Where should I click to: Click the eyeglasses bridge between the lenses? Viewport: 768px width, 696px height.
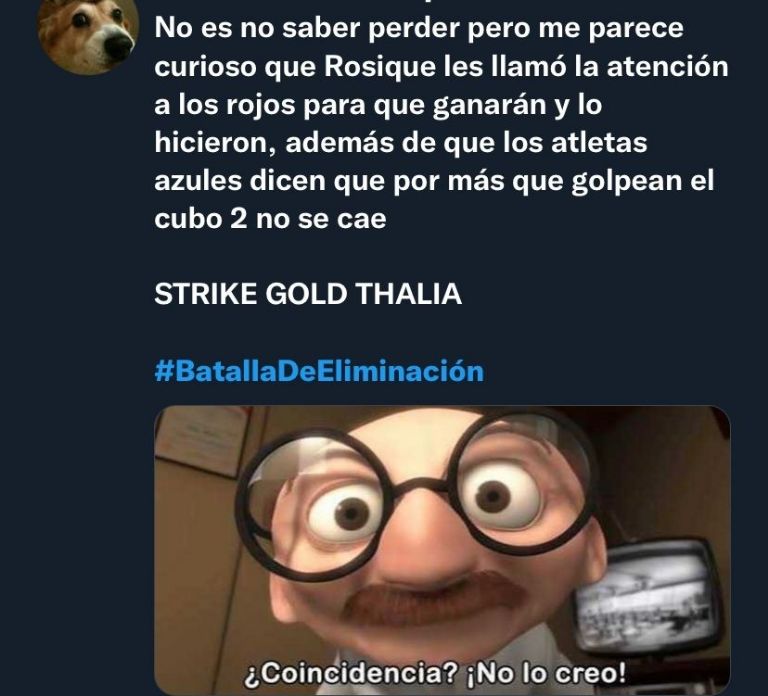421,485
